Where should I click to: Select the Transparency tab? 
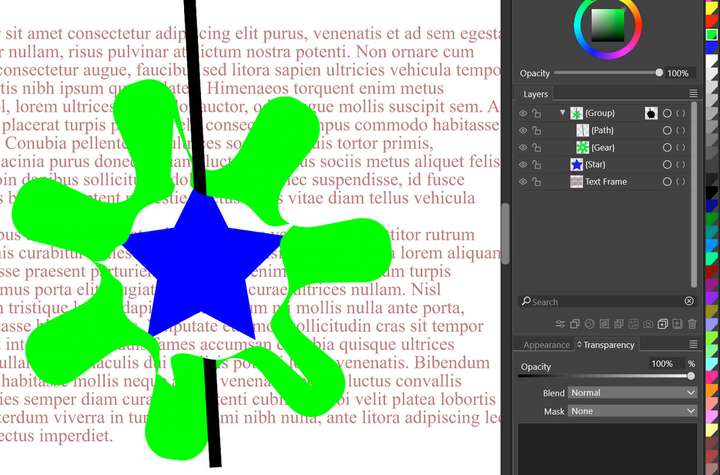608,345
